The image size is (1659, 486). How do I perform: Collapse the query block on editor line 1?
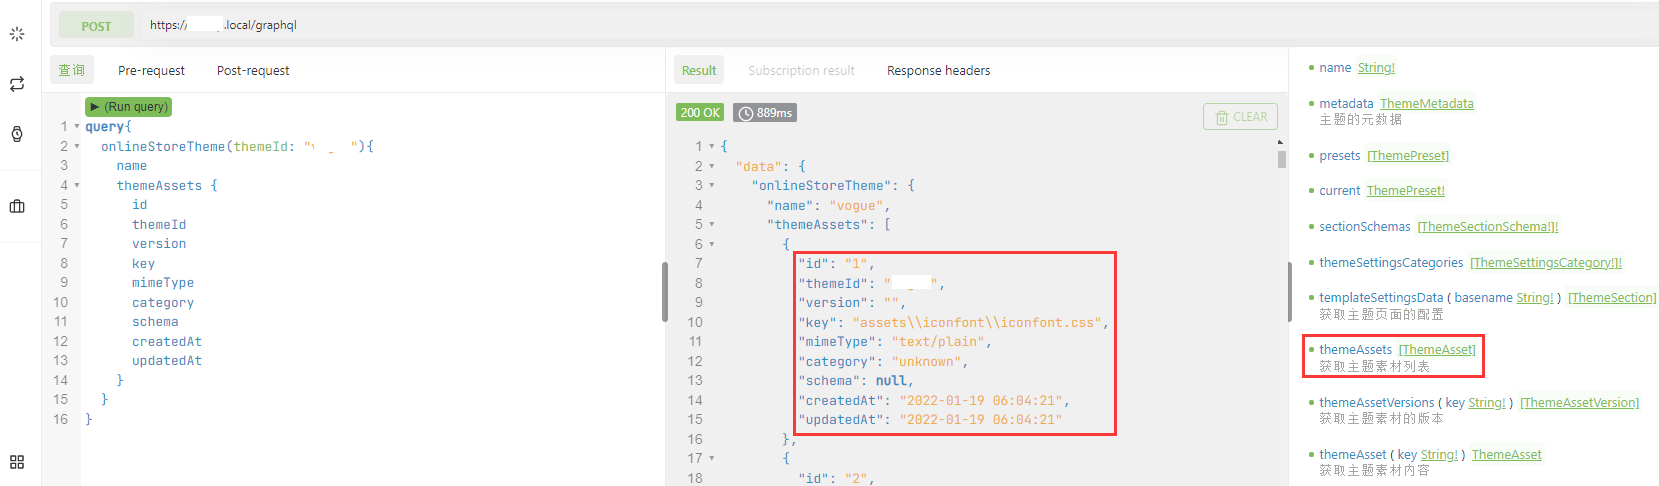point(77,127)
